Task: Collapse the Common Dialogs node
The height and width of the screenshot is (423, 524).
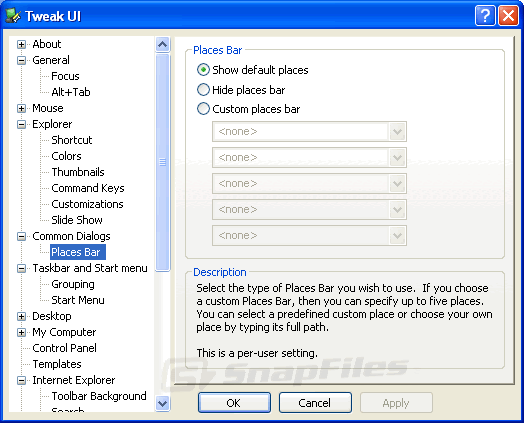Action: [x=21, y=236]
